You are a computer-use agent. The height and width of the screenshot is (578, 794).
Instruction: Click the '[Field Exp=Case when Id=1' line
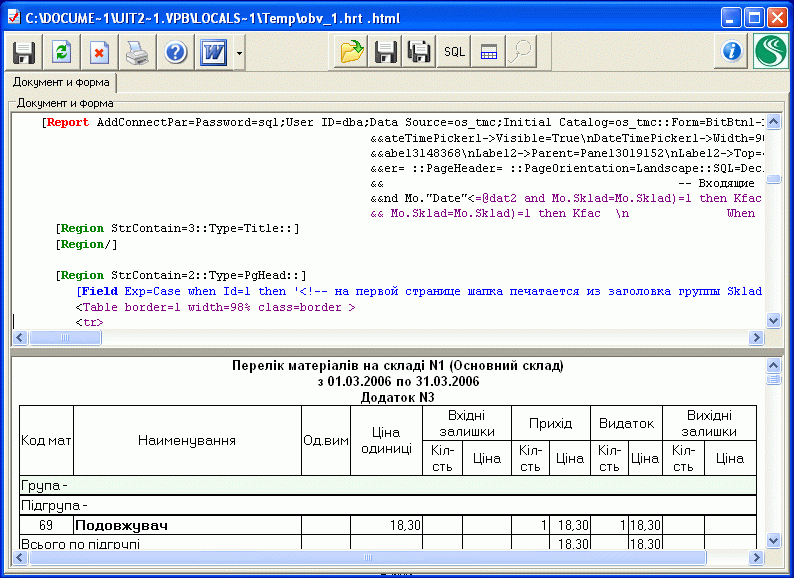(x=419, y=291)
